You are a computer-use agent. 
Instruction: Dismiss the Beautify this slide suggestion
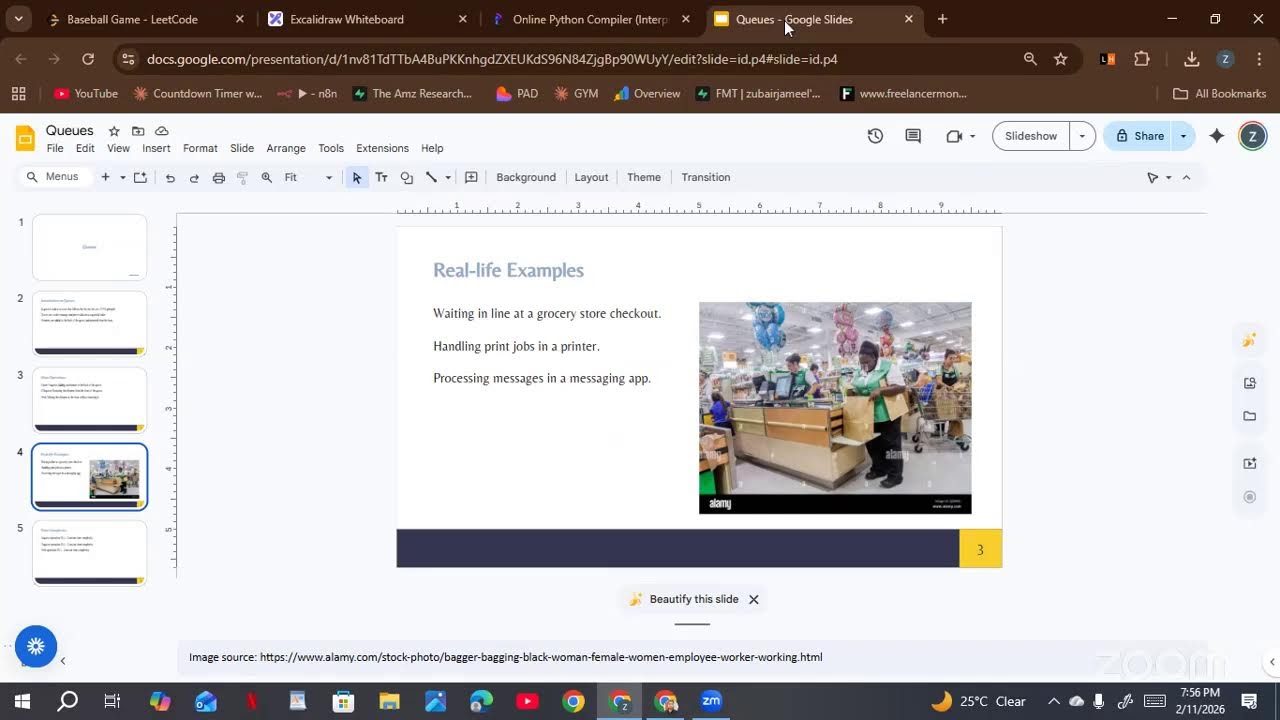pos(754,600)
